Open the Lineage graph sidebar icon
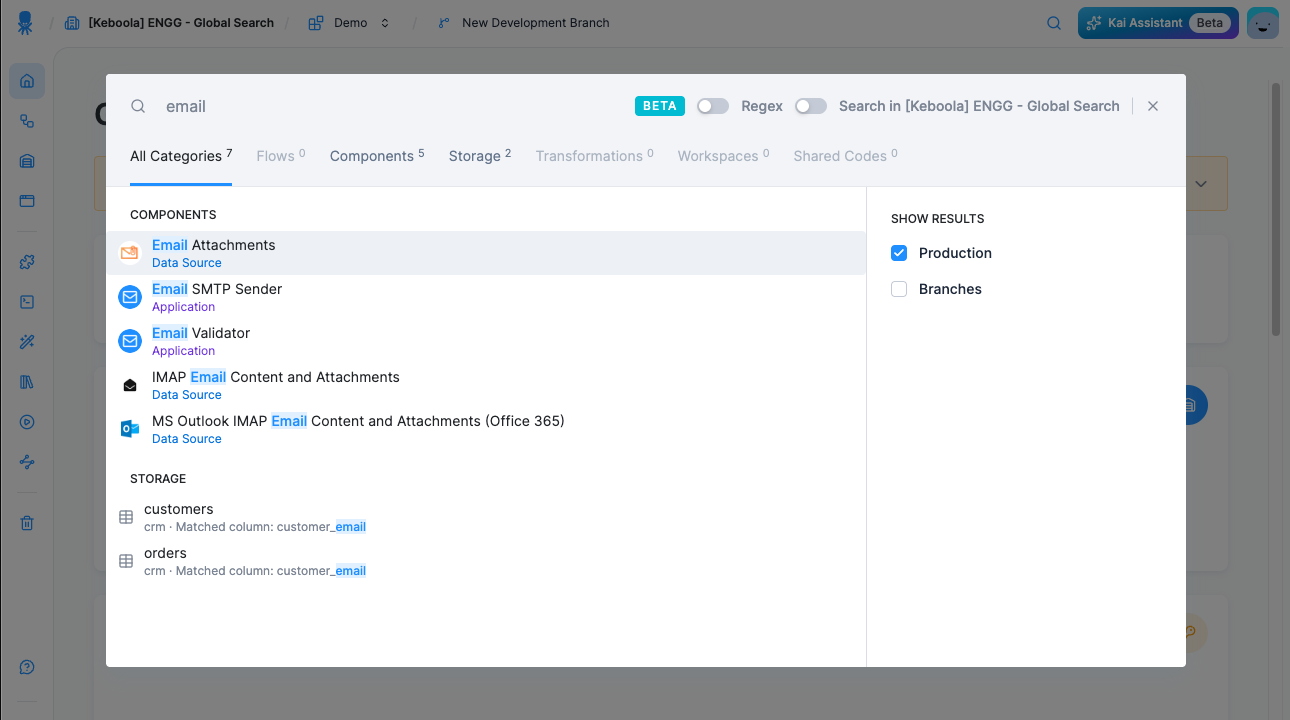The image size is (1290, 720). (27, 462)
